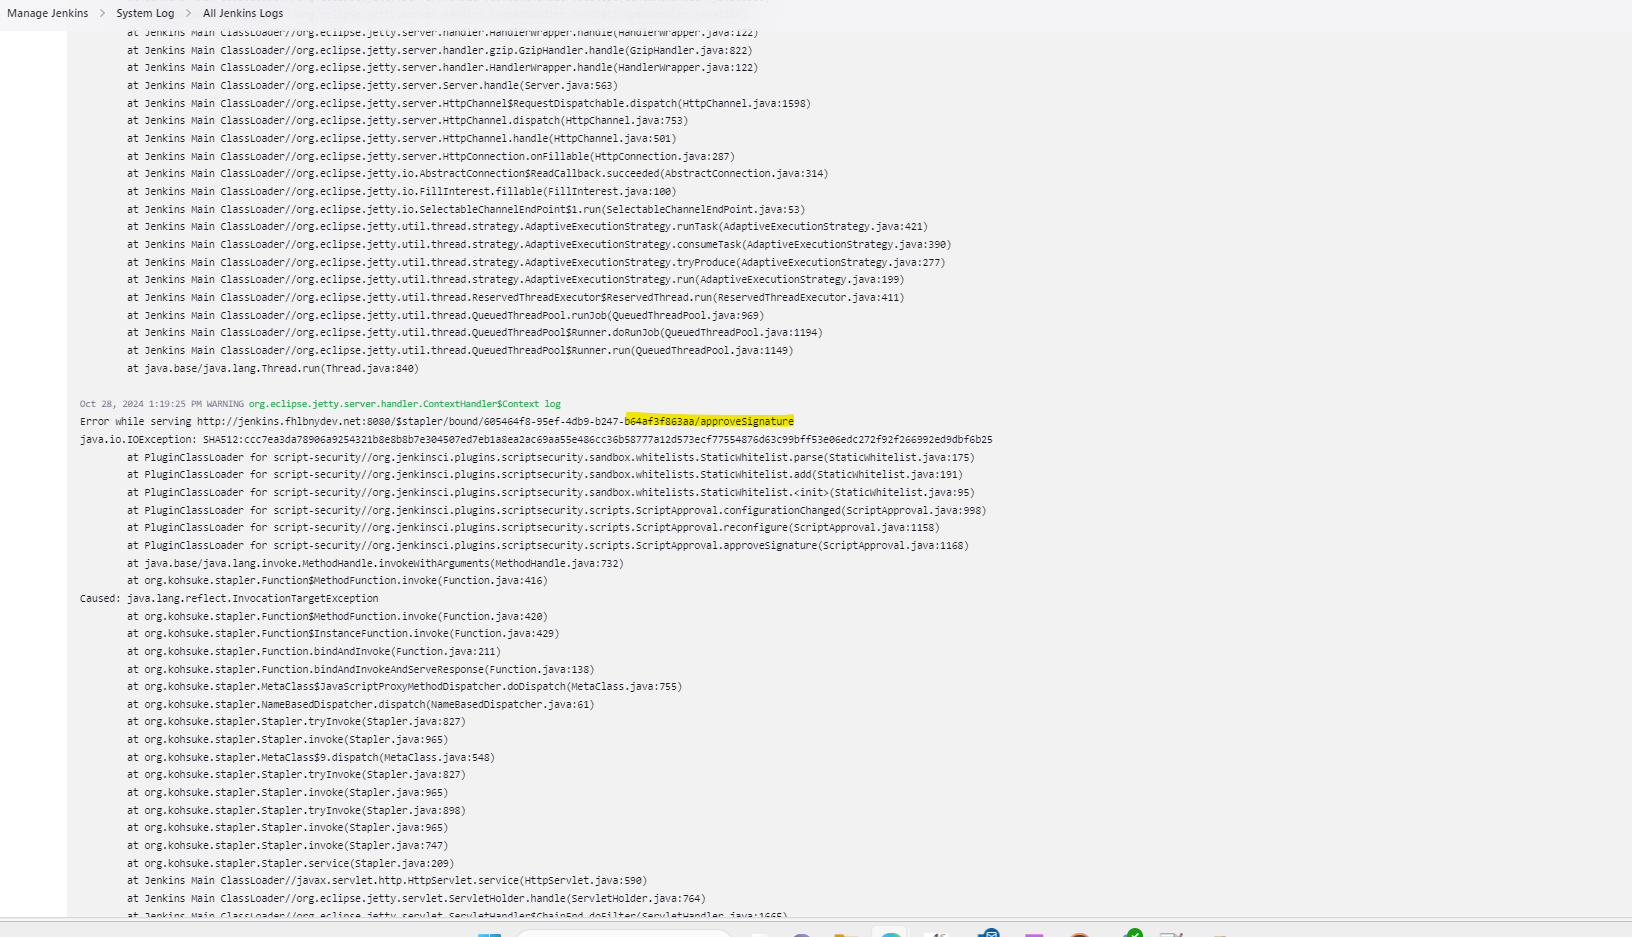1632x937 pixels.
Task: Click the AdaptiveExecutionStrategy.consumeTask line
Action: point(539,244)
